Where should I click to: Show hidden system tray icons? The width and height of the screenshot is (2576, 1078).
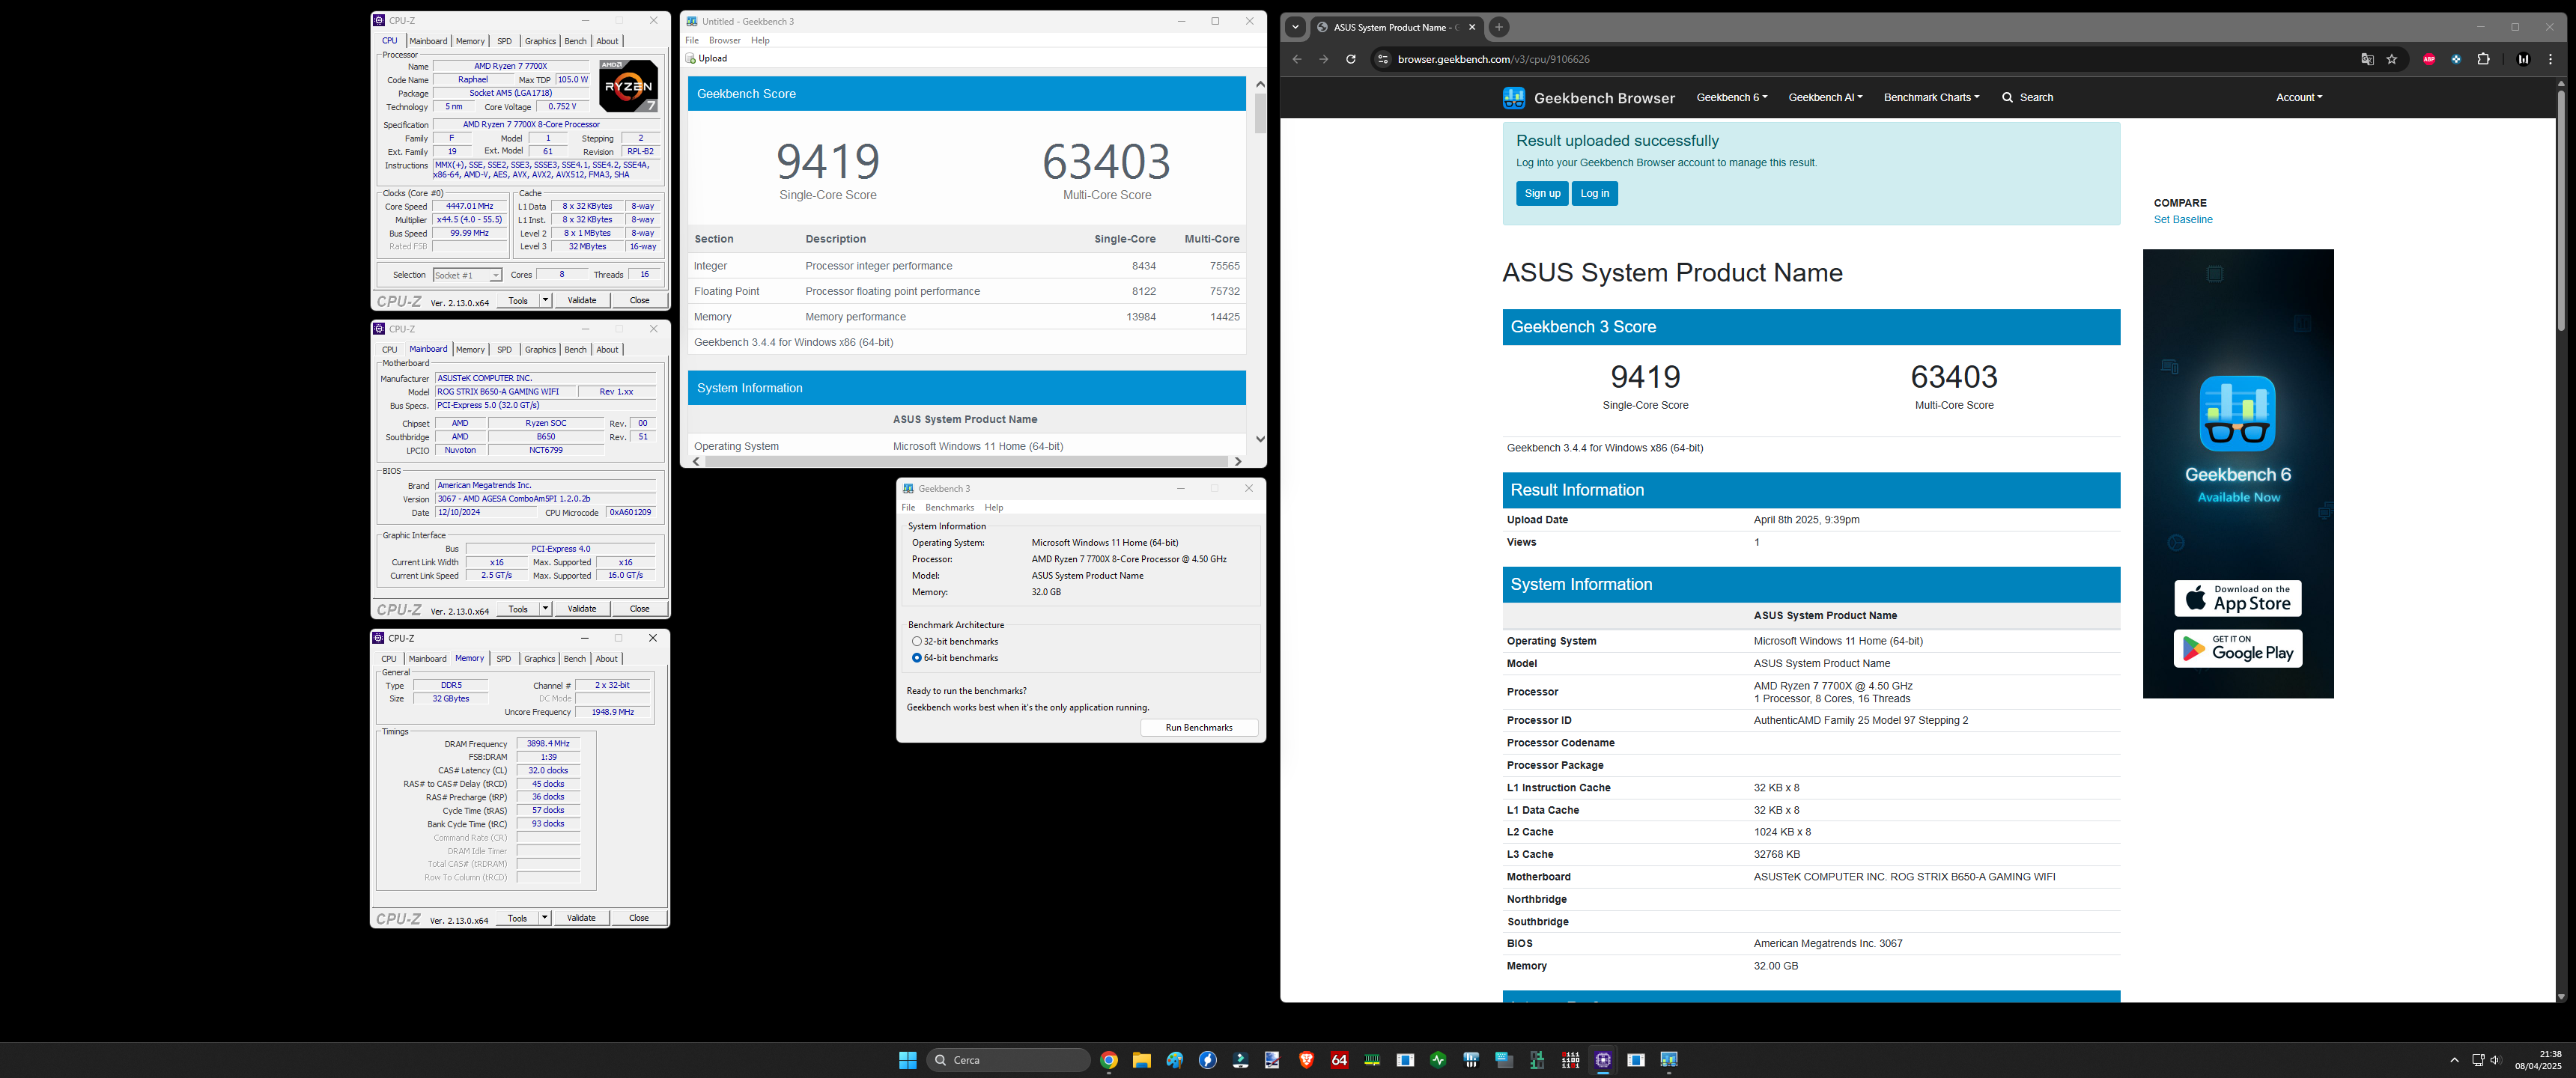2454,1060
